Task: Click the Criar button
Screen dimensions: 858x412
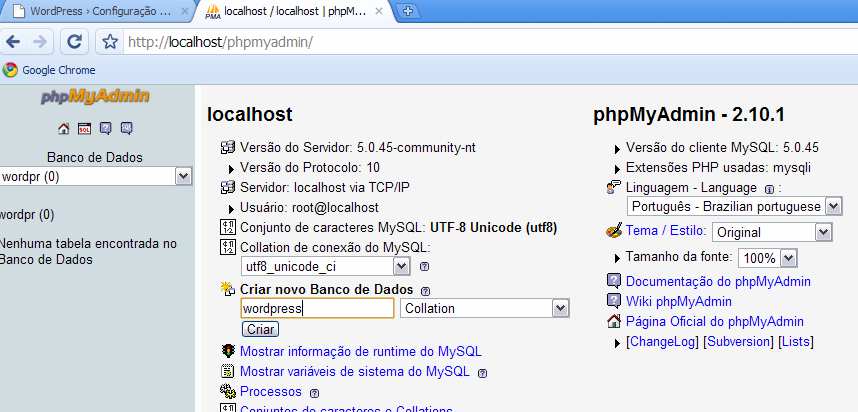Action: click(x=260, y=329)
